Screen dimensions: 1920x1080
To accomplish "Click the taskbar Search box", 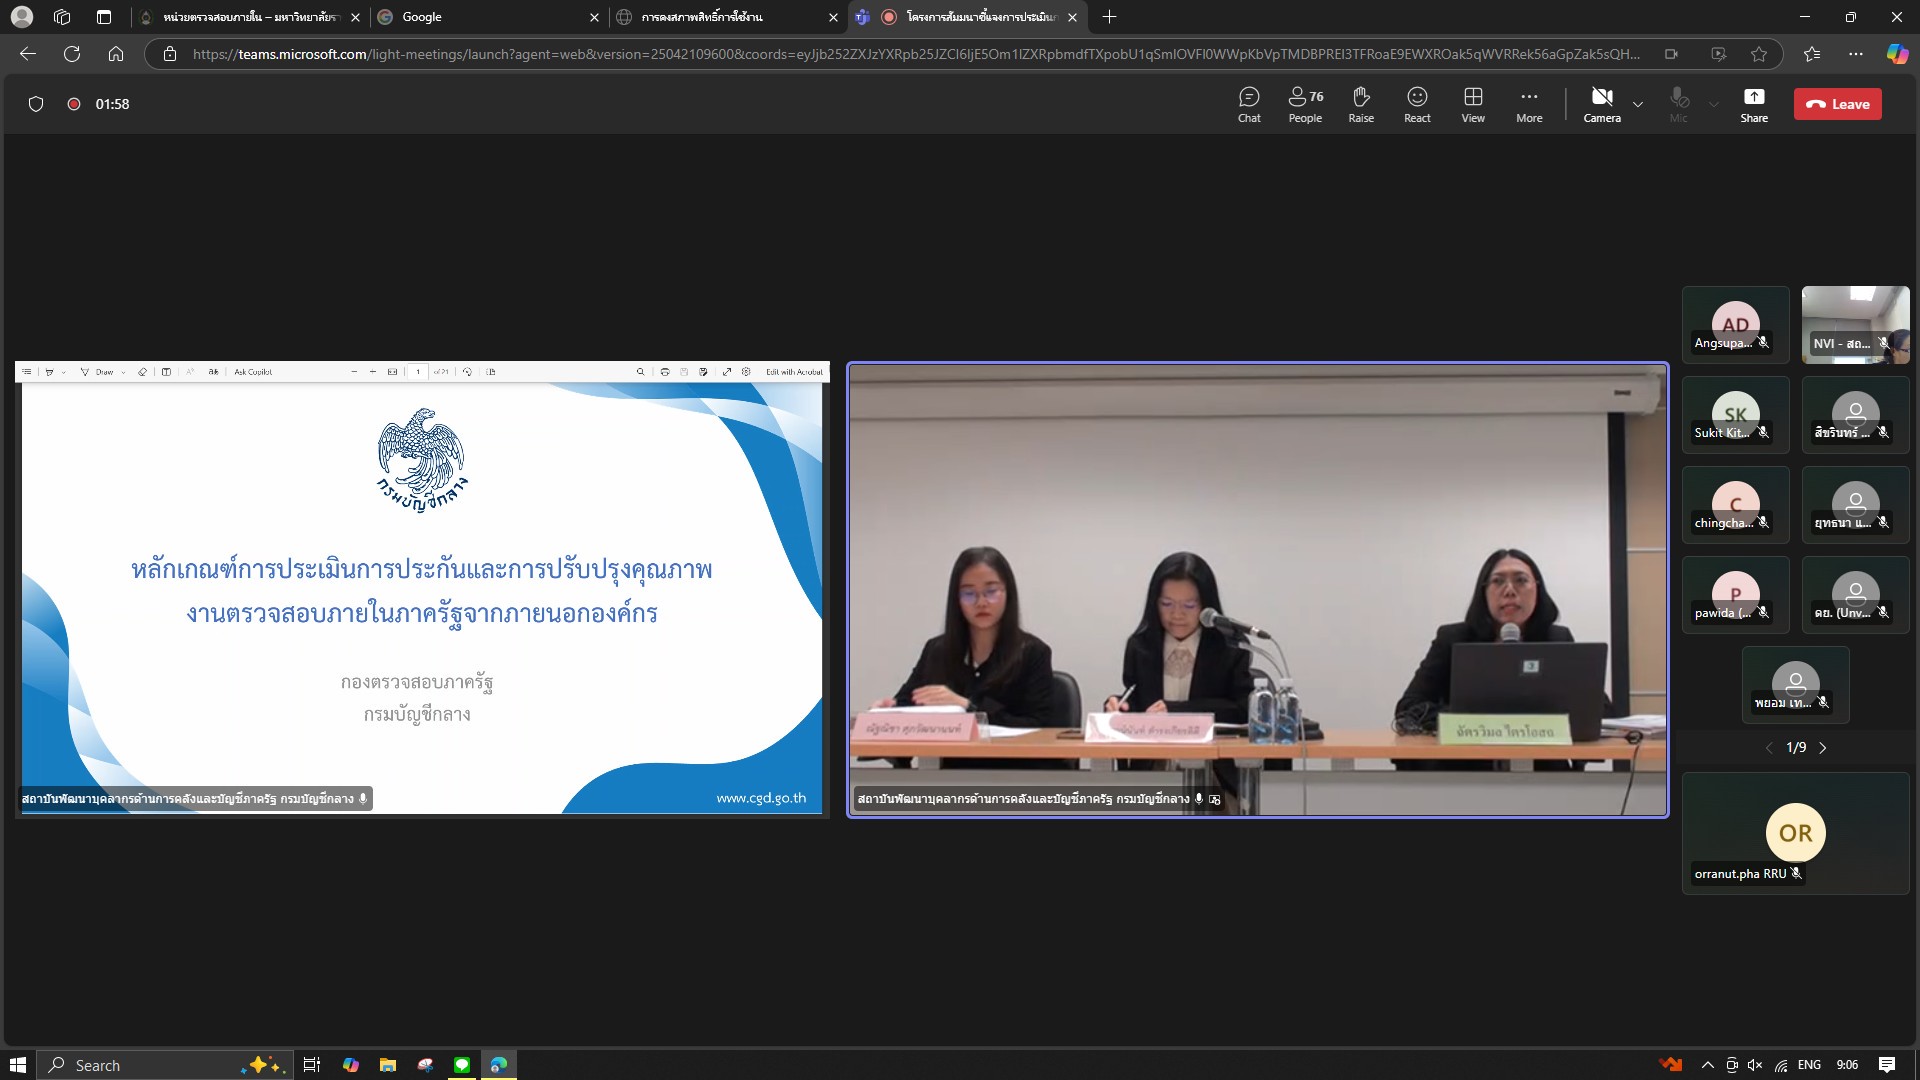I will pyautogui.click(x=166, y=1065).
